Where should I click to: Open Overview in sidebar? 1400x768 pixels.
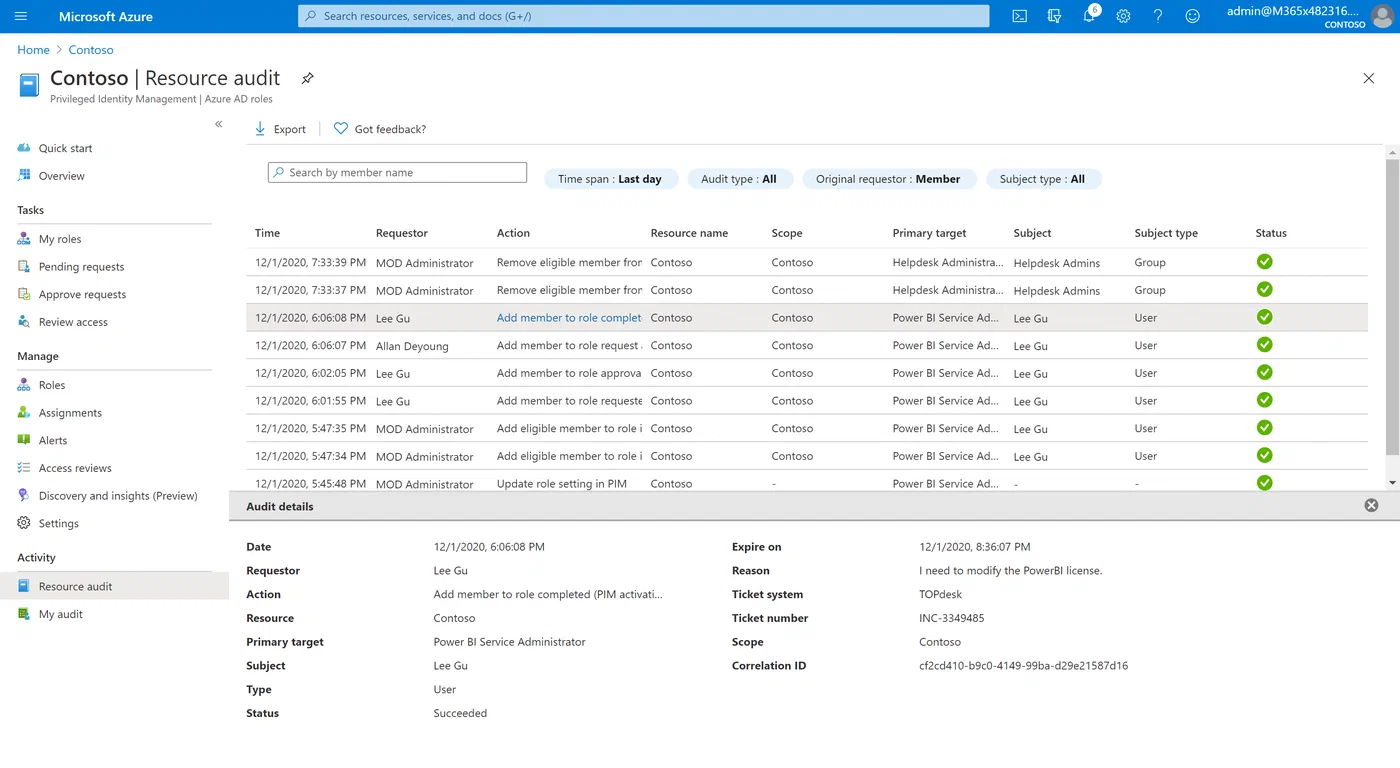coord(61,176)
